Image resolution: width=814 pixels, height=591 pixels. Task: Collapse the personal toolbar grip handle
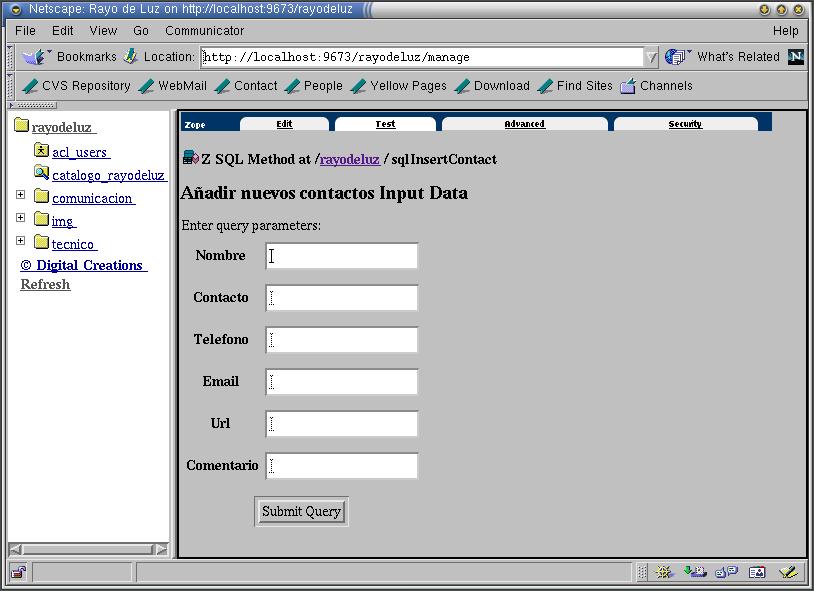[x=10, y=86]
